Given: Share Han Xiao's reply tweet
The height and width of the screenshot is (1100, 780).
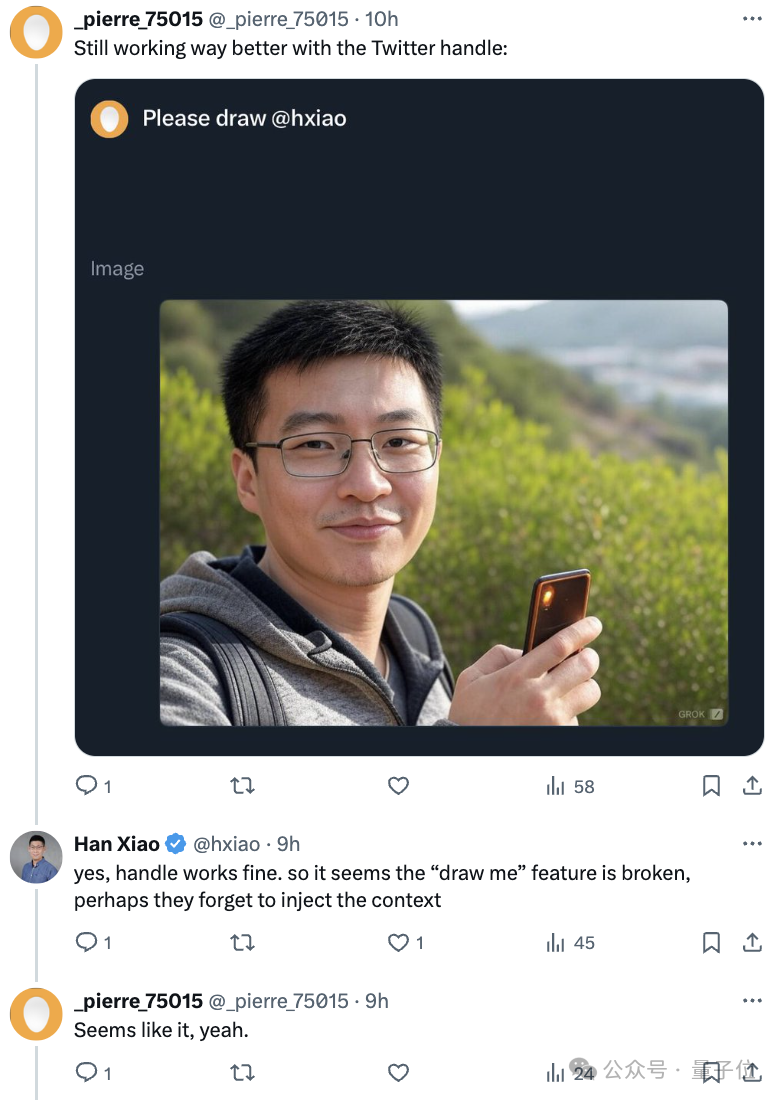Looking at the screenshot, I should click(x=752, y=942).
